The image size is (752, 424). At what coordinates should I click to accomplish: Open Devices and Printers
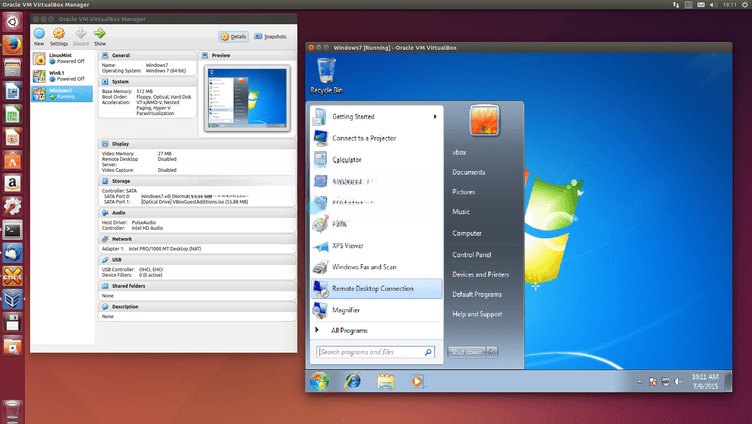tap(481, 274)
